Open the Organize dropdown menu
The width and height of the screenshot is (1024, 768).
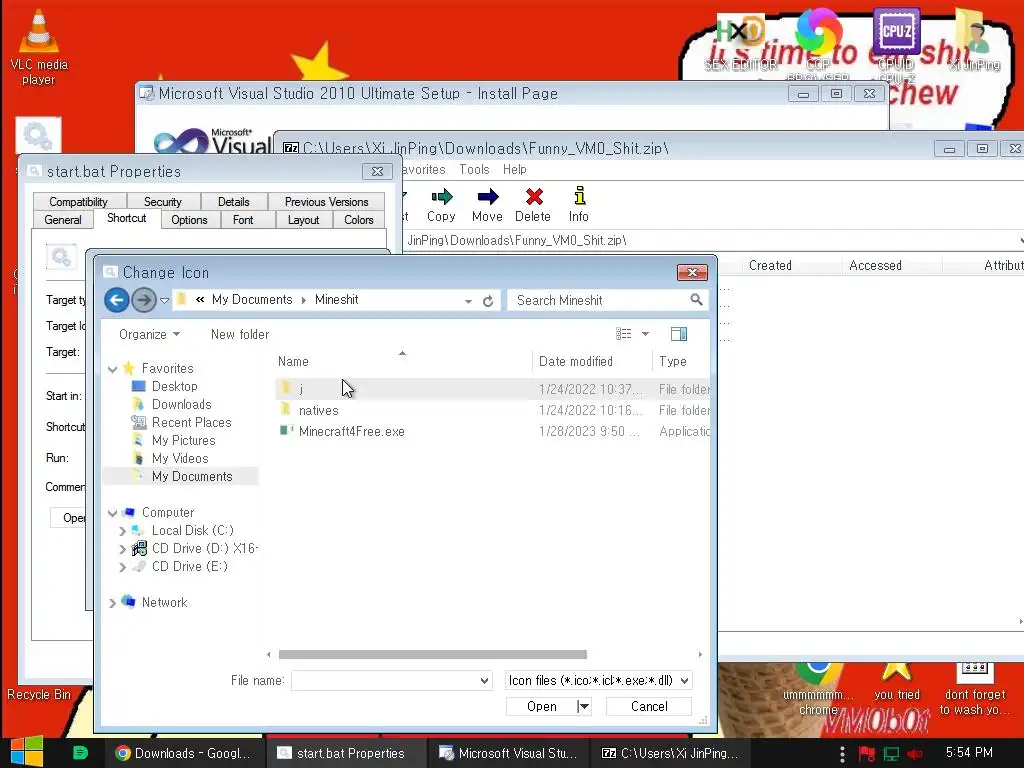[149, 334]
